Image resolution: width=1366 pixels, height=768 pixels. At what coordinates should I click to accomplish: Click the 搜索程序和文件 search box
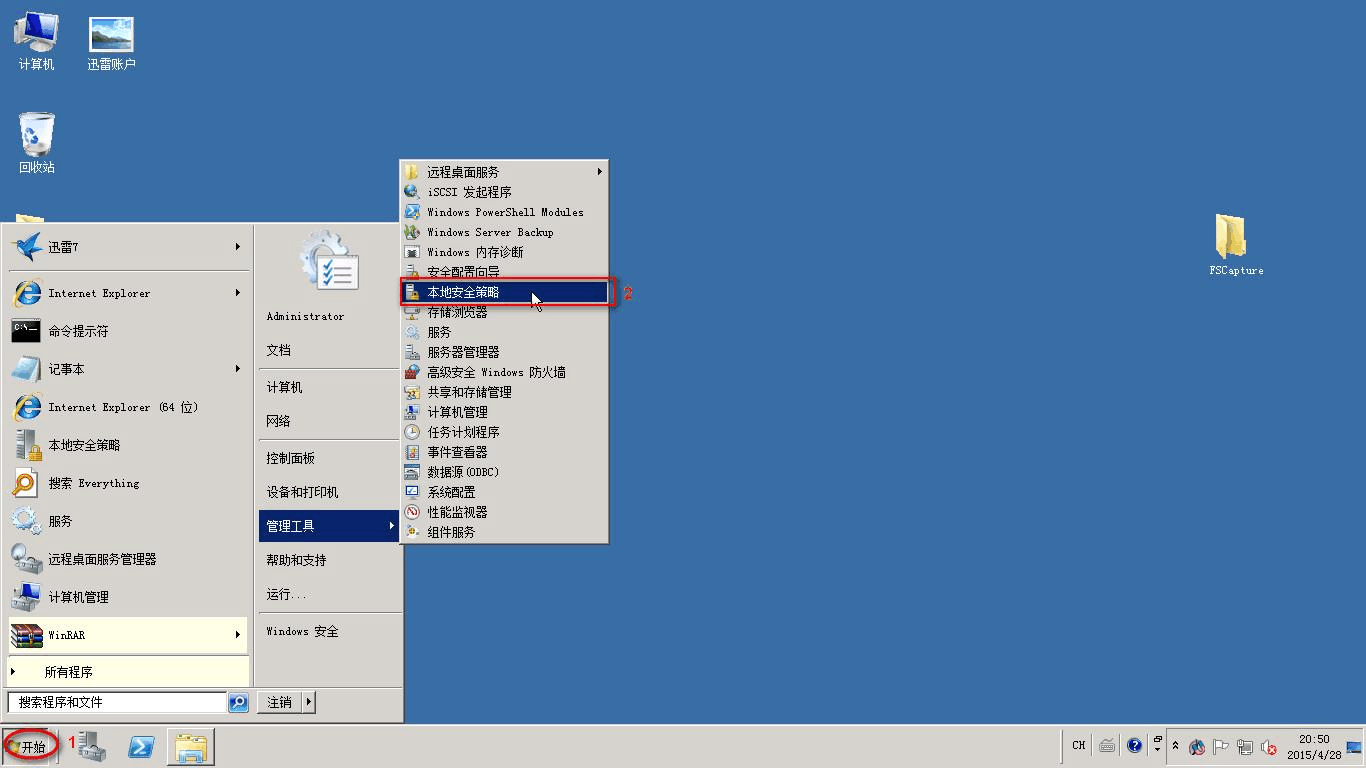117,702
